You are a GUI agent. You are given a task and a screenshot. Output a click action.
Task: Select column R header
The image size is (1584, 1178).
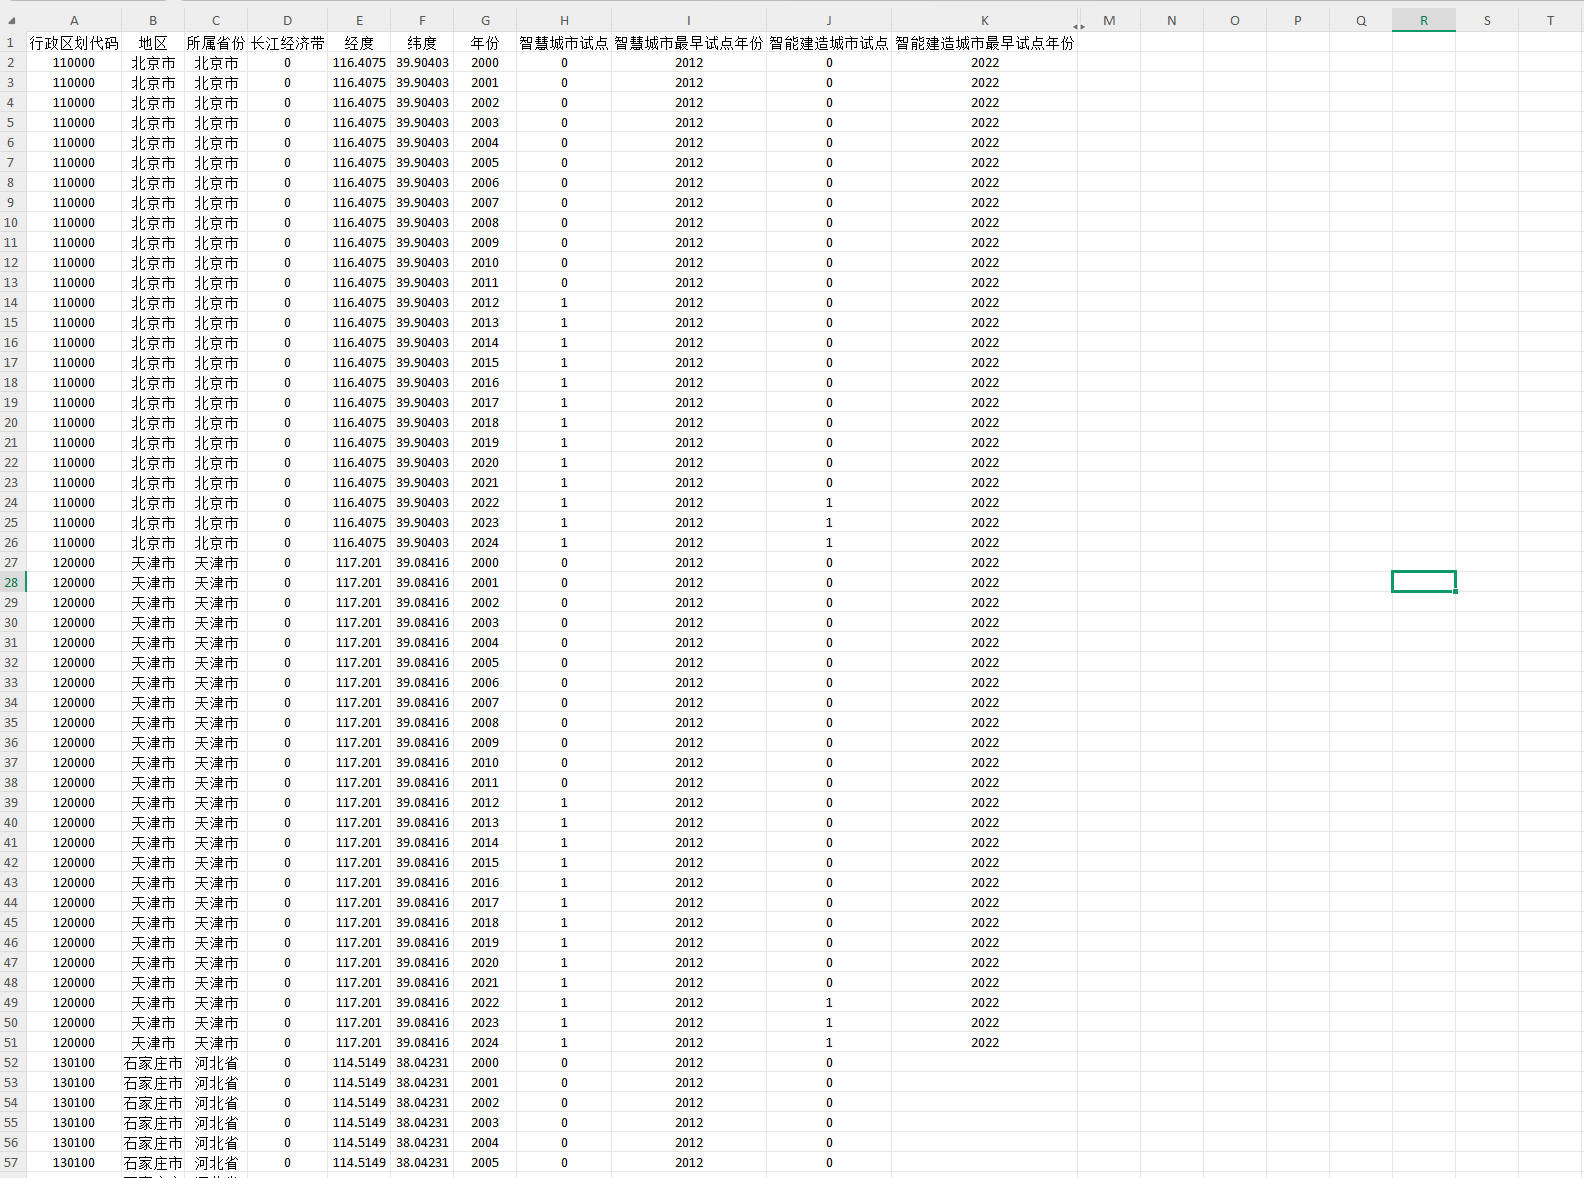1423,20
